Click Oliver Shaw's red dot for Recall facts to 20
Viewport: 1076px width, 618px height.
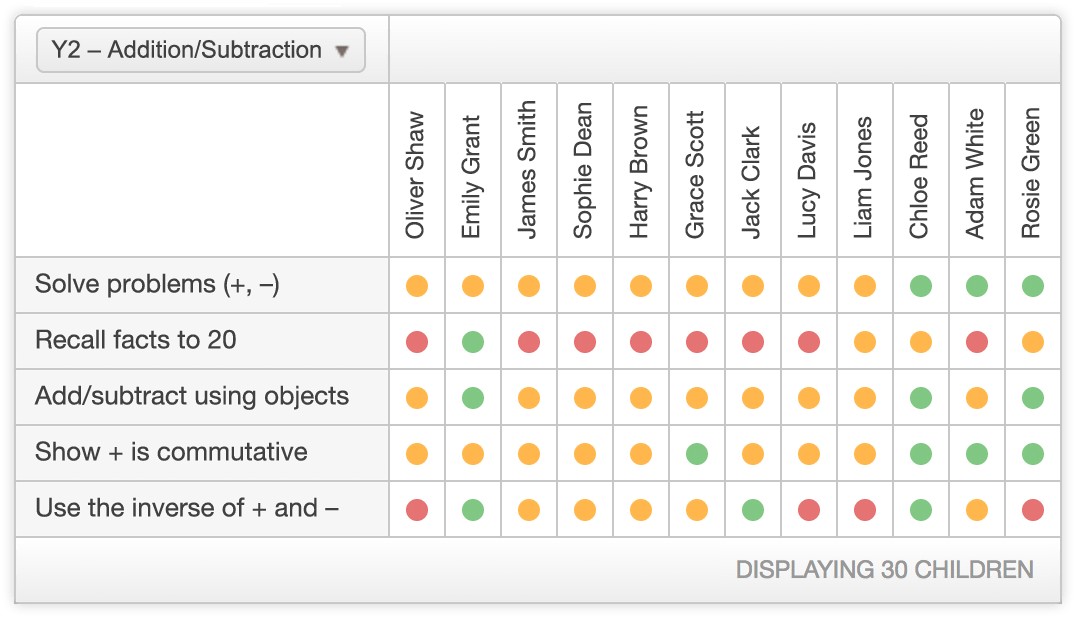click(x=417, y=342)
